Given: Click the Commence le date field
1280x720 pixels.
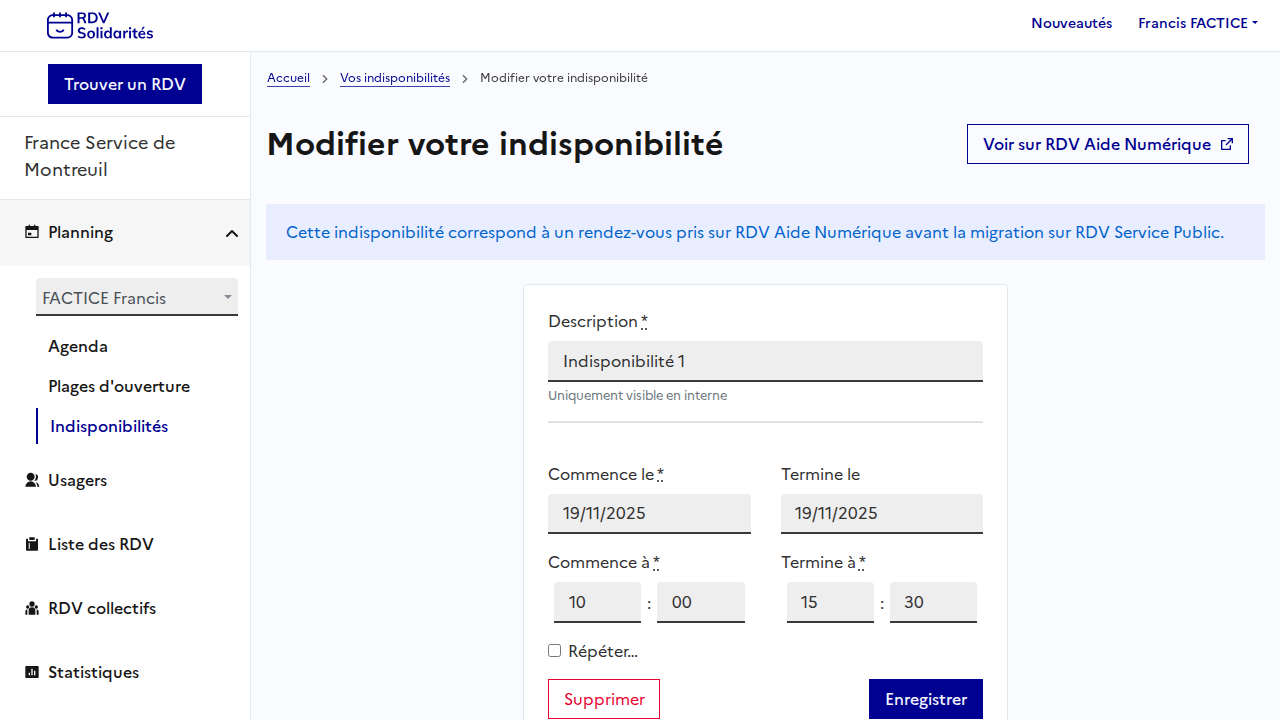Looking at the screenshot, I should click(x=649, y=513).
